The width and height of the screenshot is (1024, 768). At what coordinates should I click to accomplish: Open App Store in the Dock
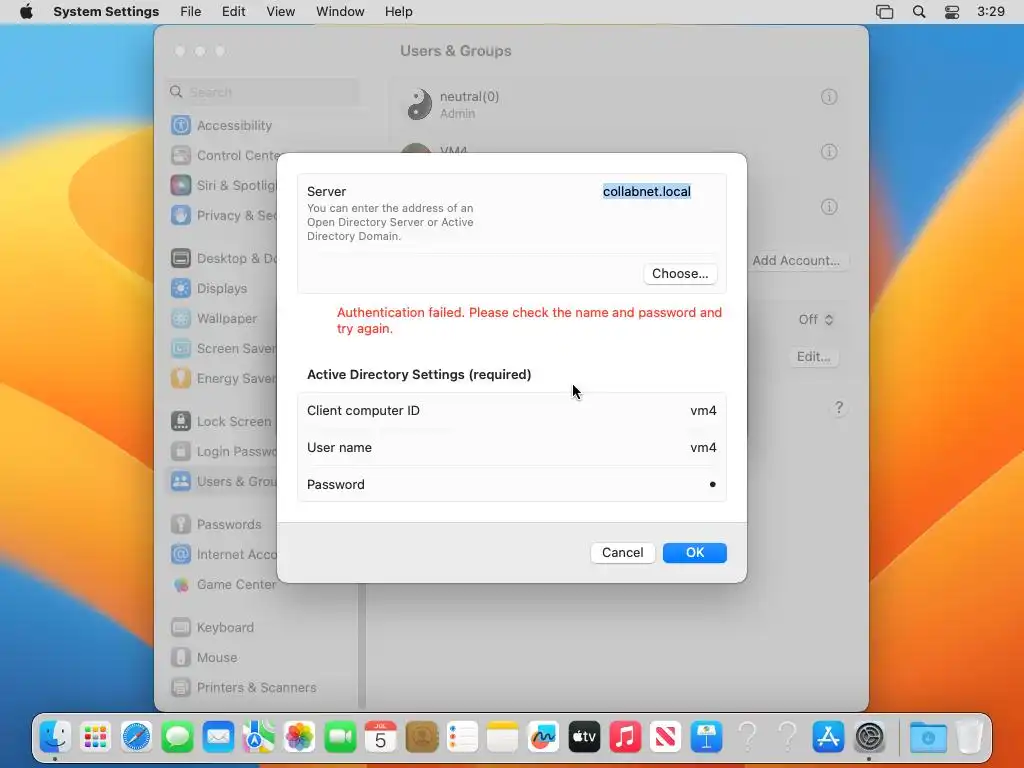pos(829,737)
